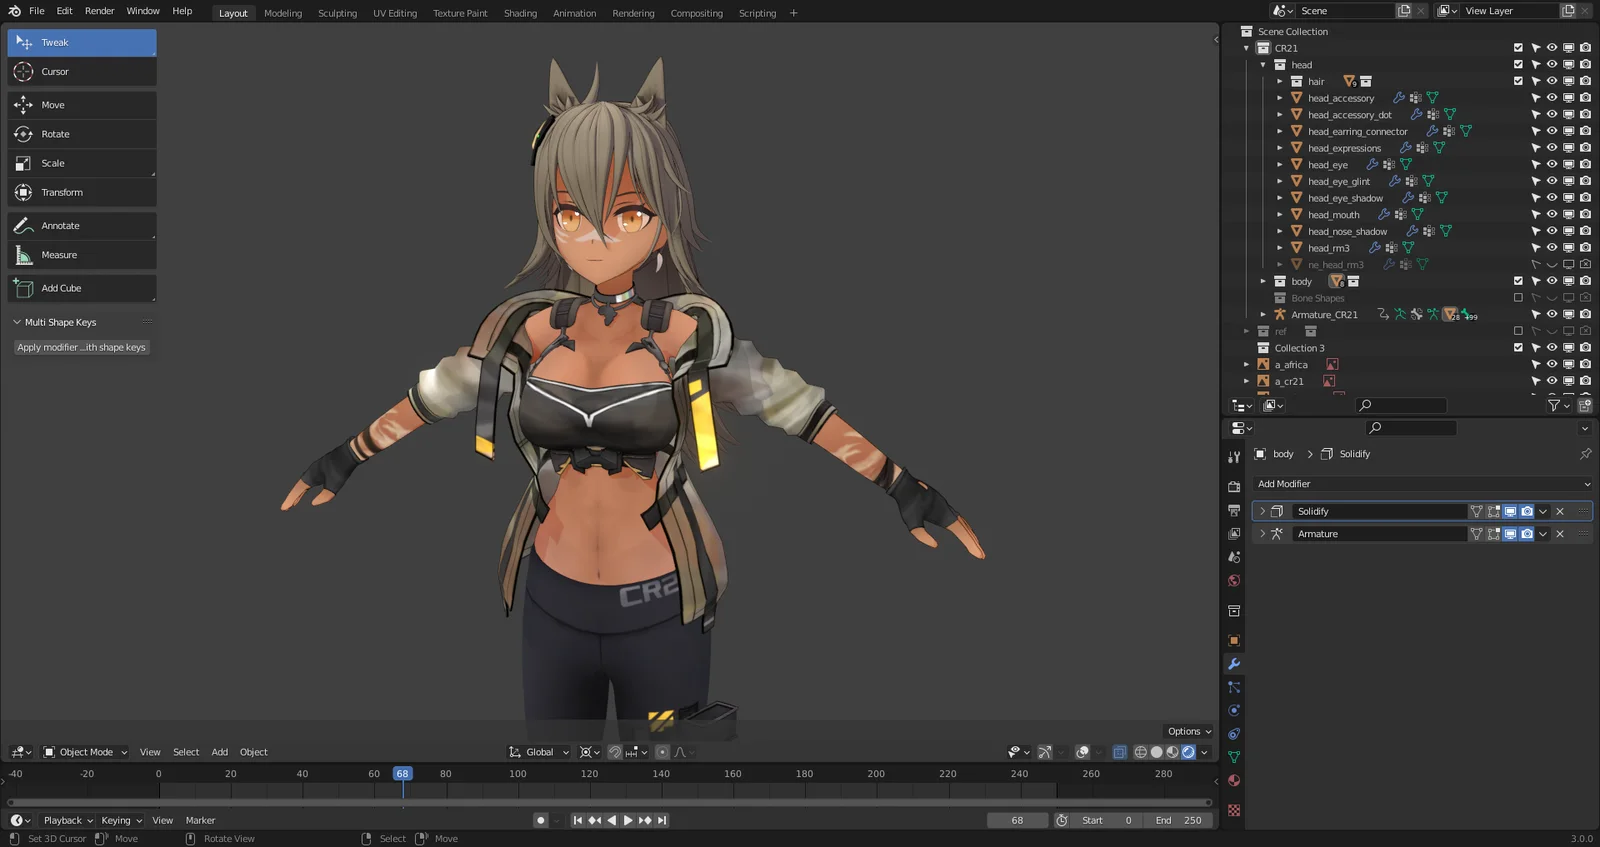
Task: Open the Tool properties tab
Action: (1234, 456)
